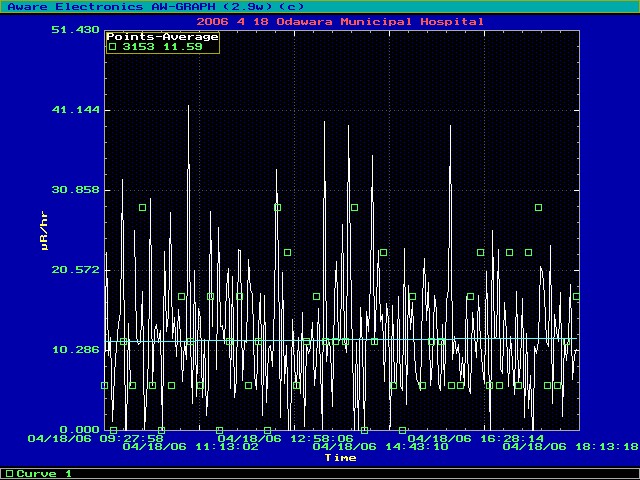This screenshot has width=640, height=480.
Task: Click the Time x-axis title
Action: click(x=340, y=457)
